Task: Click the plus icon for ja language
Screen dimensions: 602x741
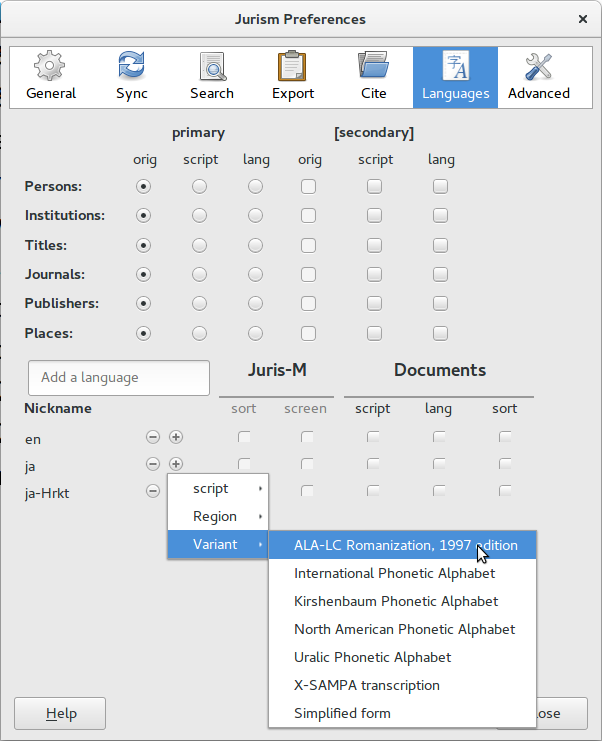Action: [176, 464]
